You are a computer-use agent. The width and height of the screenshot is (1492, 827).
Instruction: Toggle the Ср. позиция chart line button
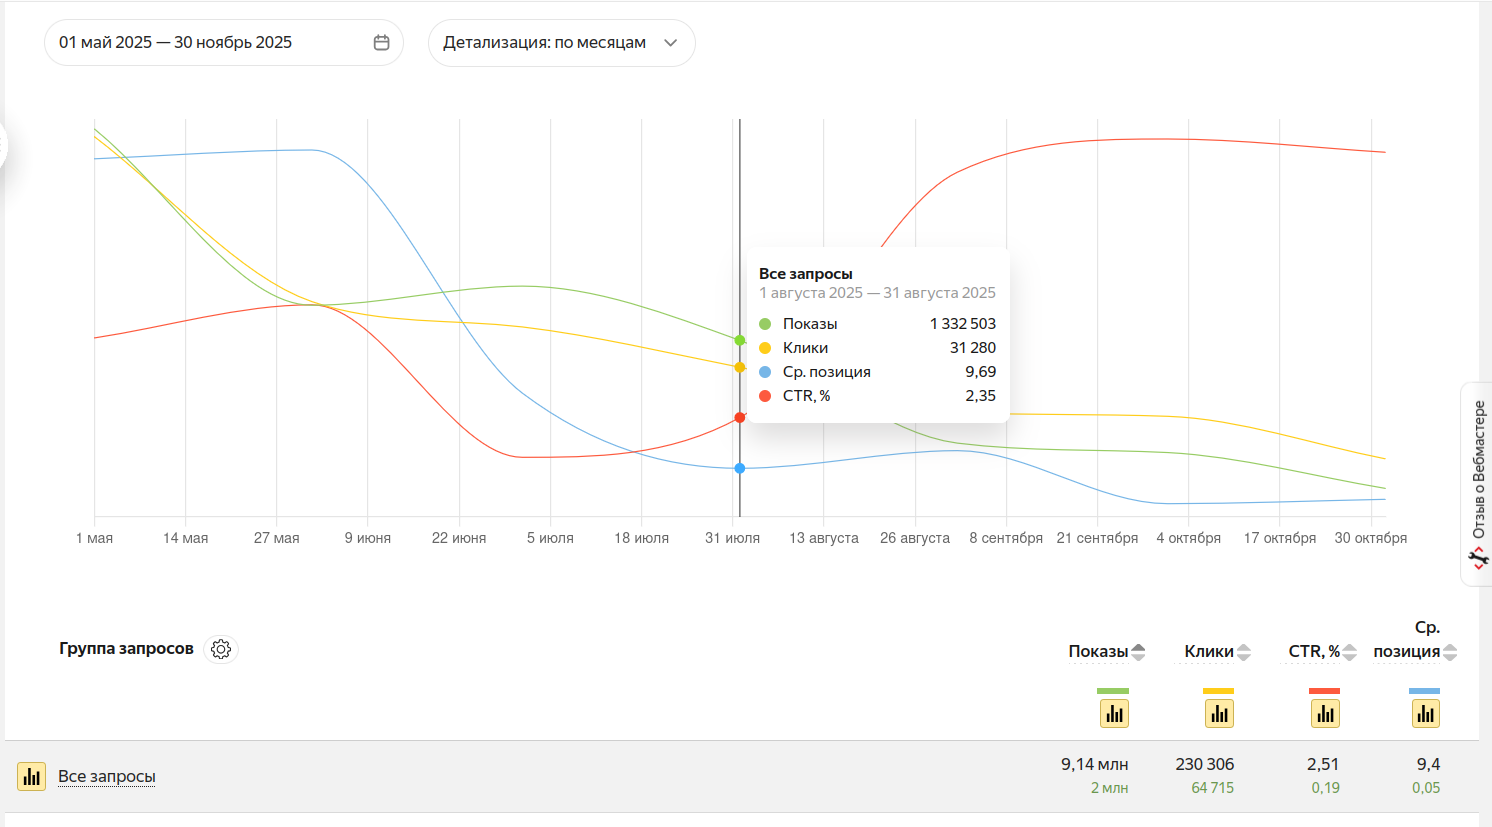(x=1425, y=713)
